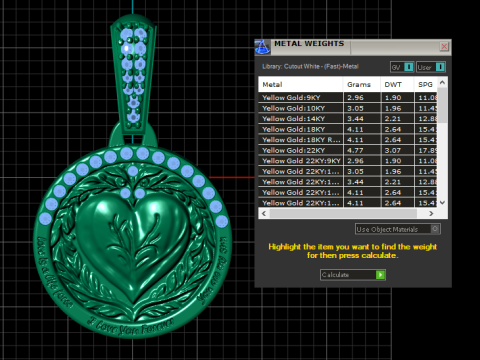Click the 3.07 DWT cell for Yellow Gold:22KY
The image size is (480, 360).
click(x=397, y=150)
